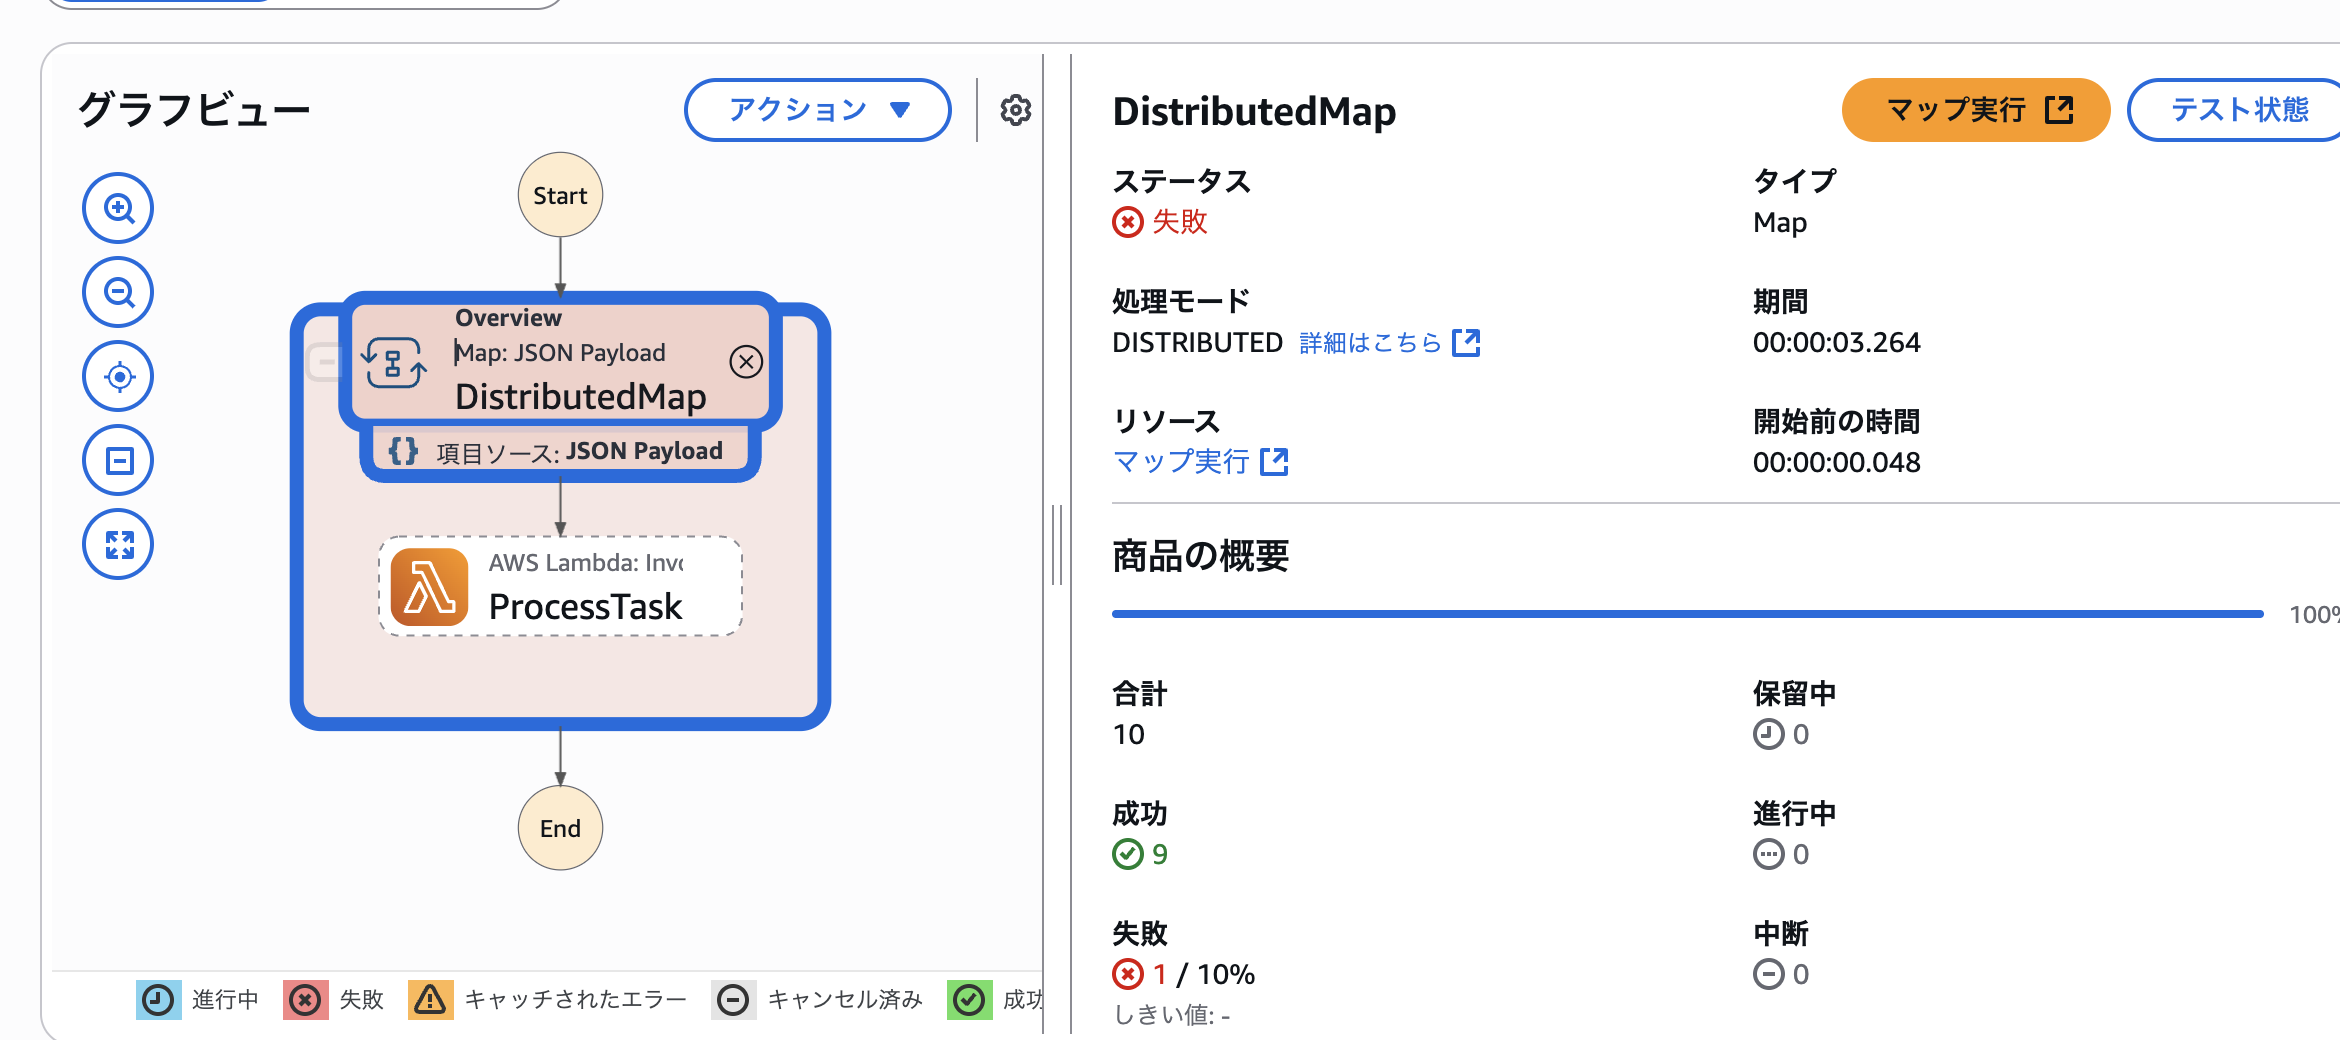Click the 項目ソース: JSON Payload label
Image resolution: width=2340 pixels, height=1040 pixels.
[579, 452]
